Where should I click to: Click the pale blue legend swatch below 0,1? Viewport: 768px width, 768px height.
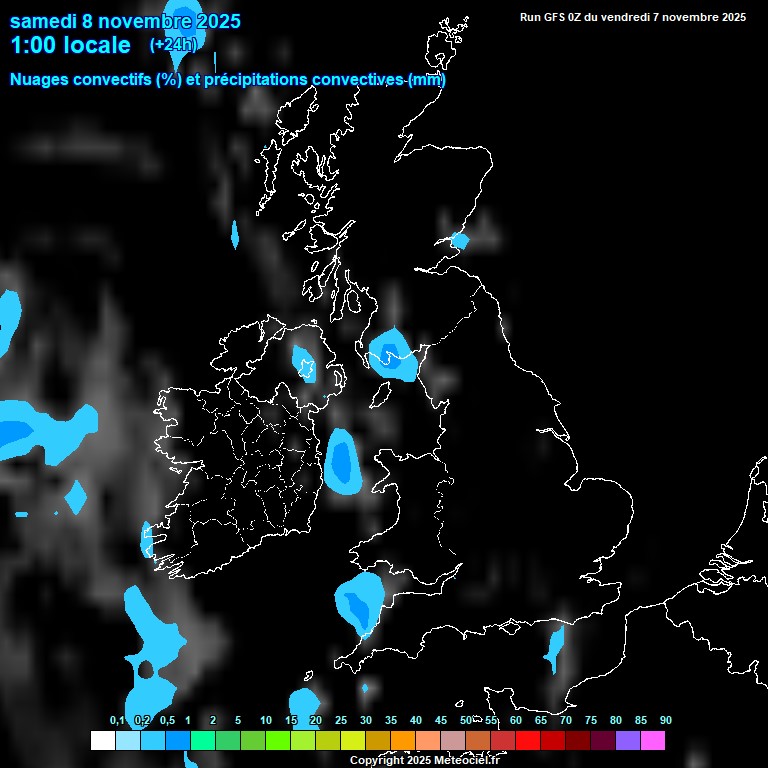pyautogui.click(x=127, y=741)
